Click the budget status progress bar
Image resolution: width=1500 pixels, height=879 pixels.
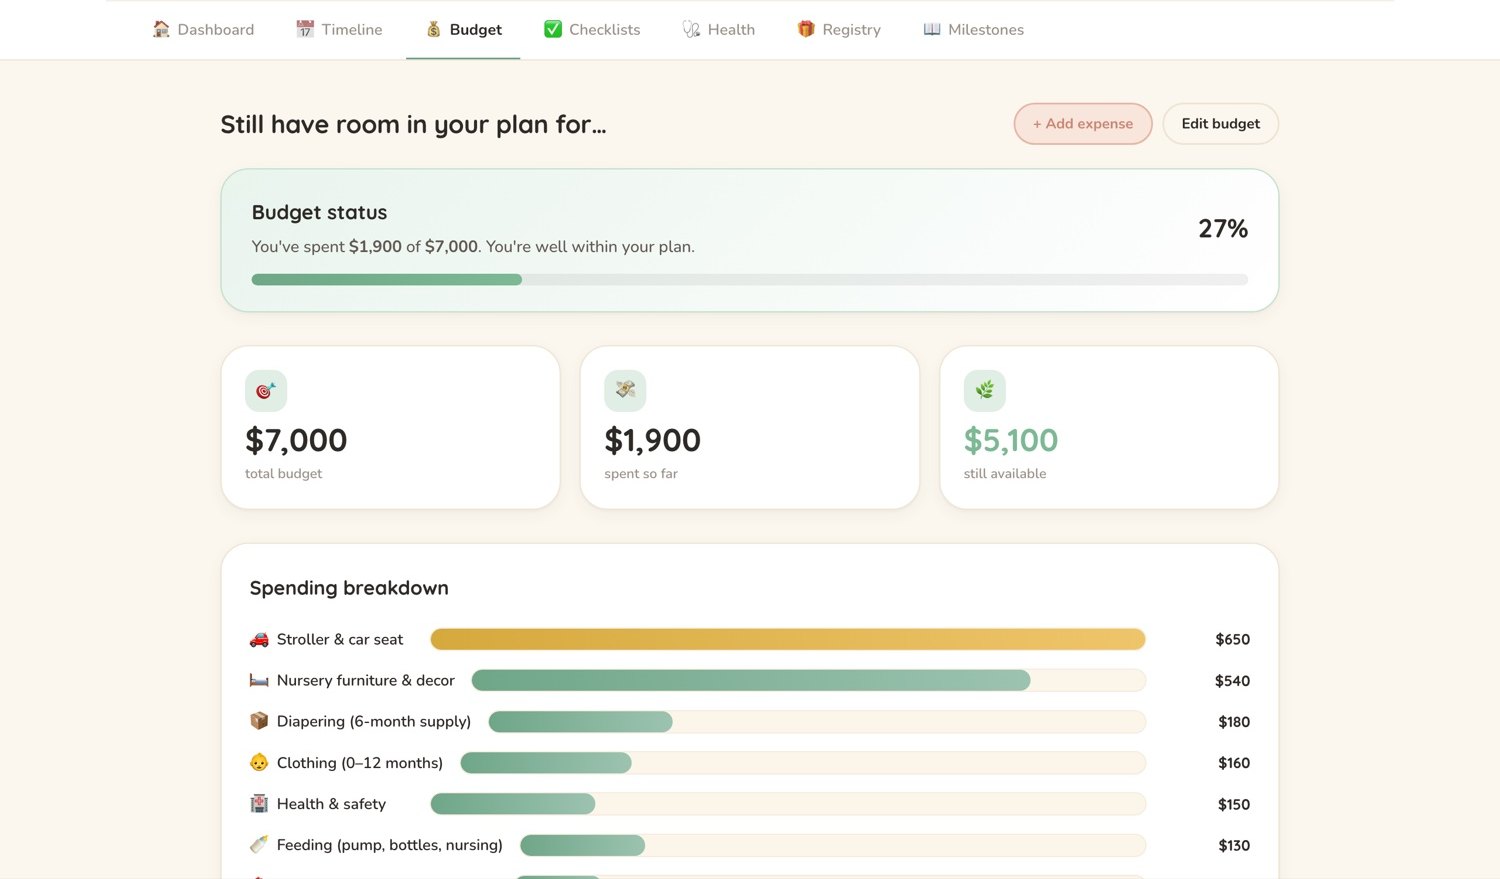point(750,280)
